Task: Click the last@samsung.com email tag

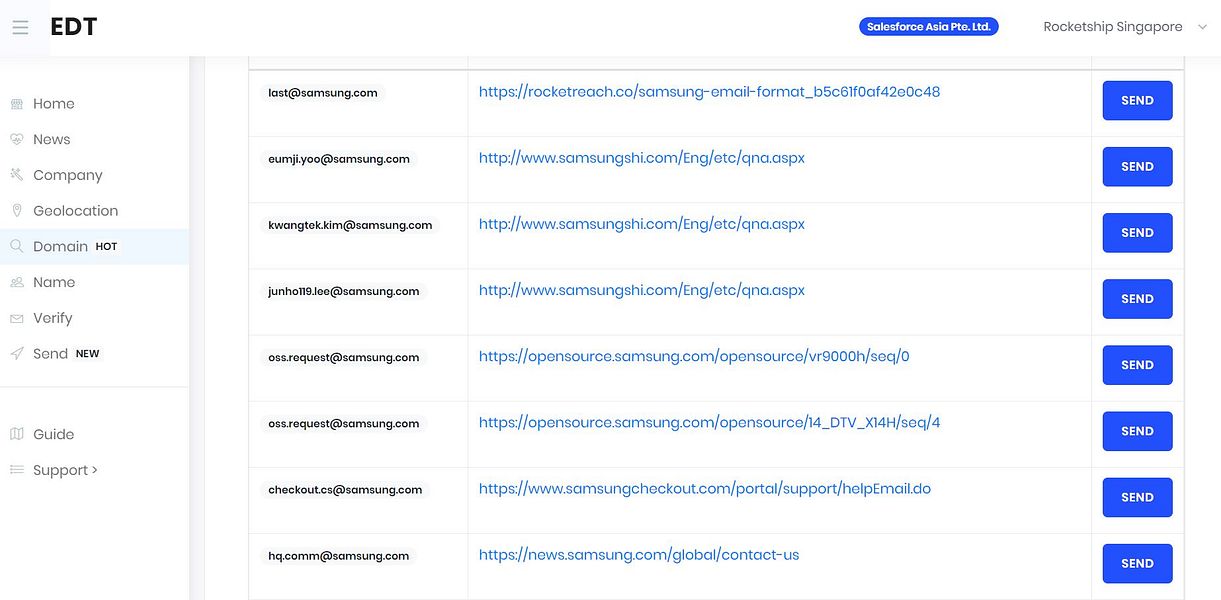Action: point(323,93)
